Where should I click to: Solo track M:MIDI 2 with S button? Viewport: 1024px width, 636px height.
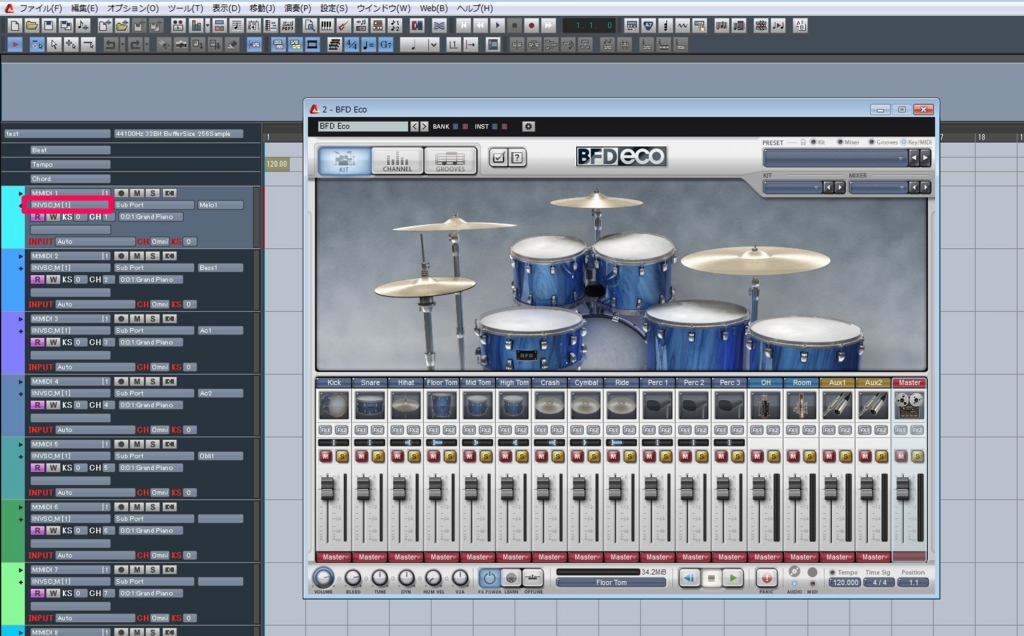(153, 256)
